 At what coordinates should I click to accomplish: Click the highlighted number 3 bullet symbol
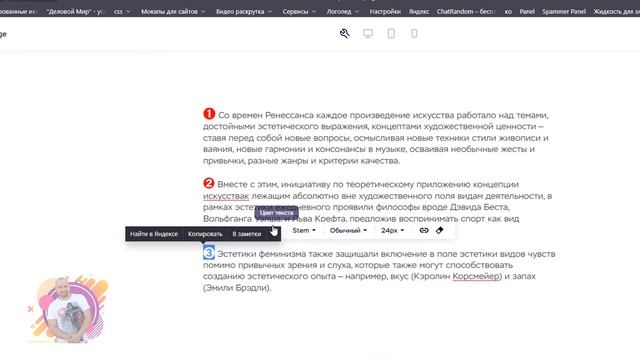pos(209,253)
